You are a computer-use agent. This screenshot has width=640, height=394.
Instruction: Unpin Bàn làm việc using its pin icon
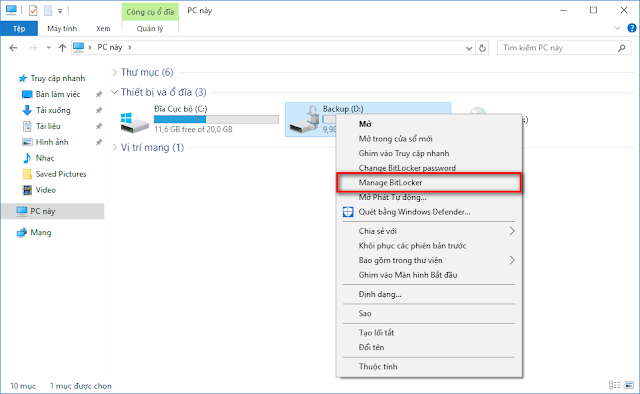click(x=98, y=94)
